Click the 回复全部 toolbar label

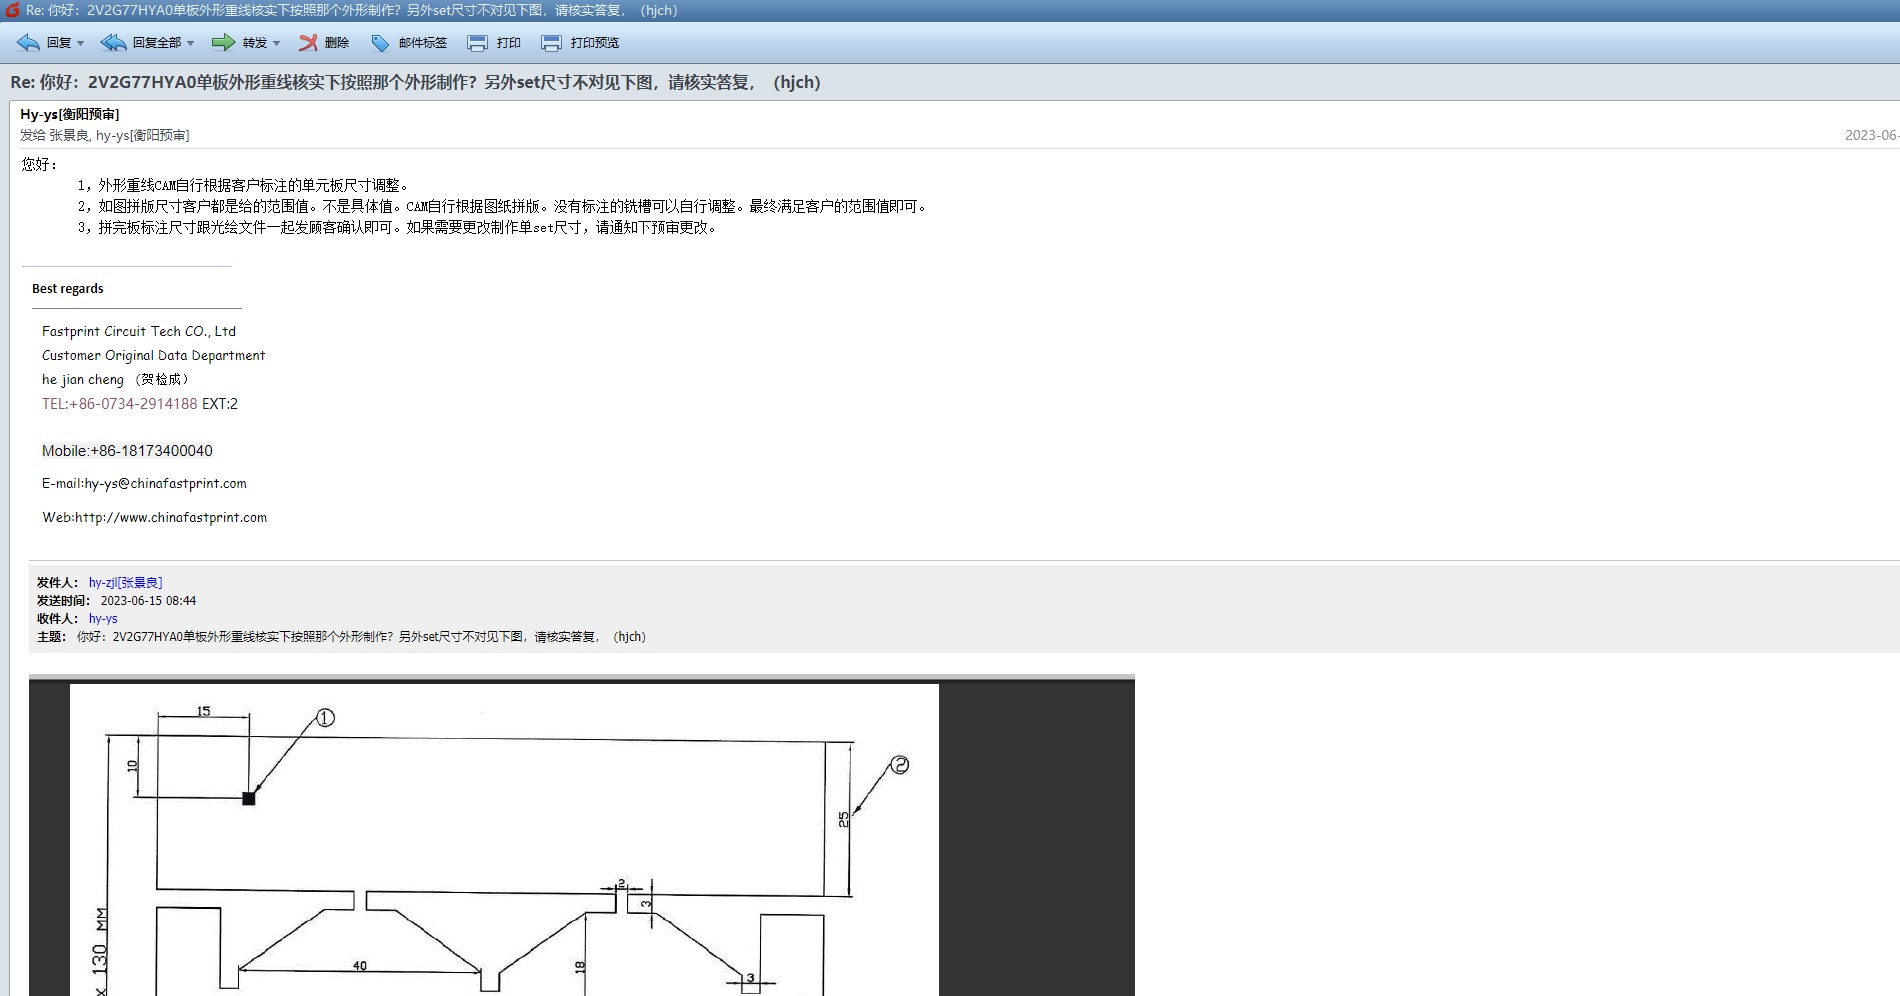coord(157,43)
